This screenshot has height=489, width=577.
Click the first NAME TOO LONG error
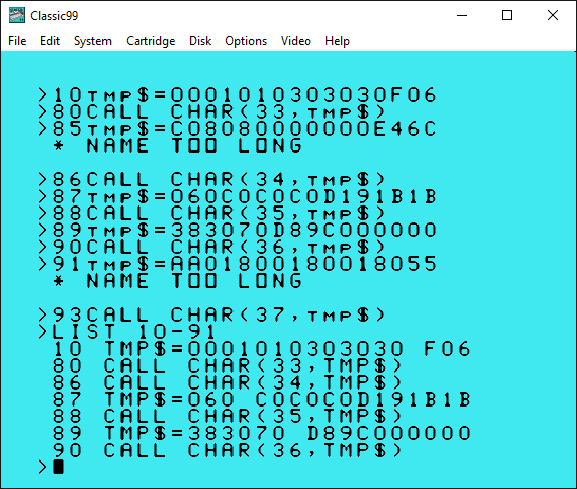177,146
